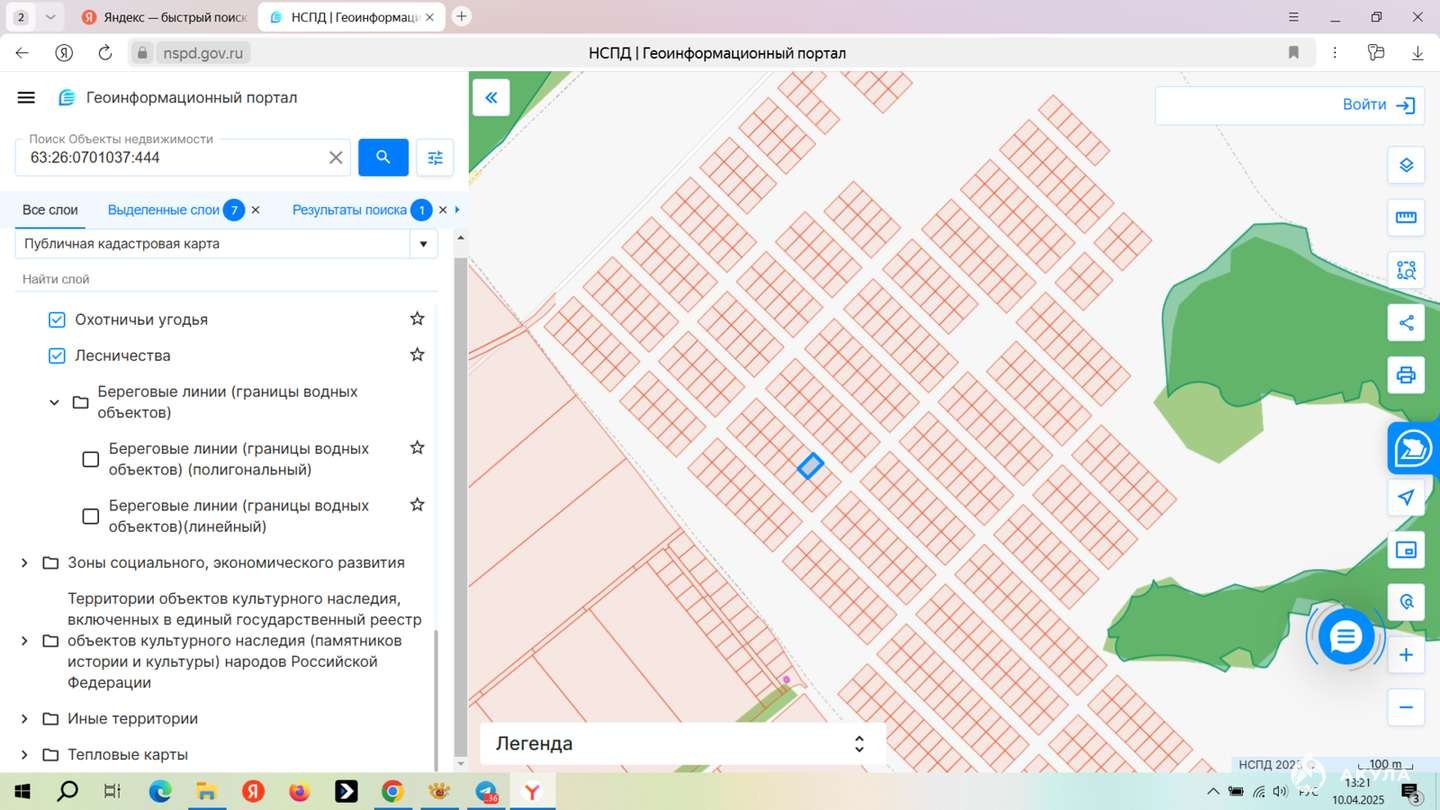Reload the page
The width and height of the screenshot is (1440, 810).
point(105,53)
